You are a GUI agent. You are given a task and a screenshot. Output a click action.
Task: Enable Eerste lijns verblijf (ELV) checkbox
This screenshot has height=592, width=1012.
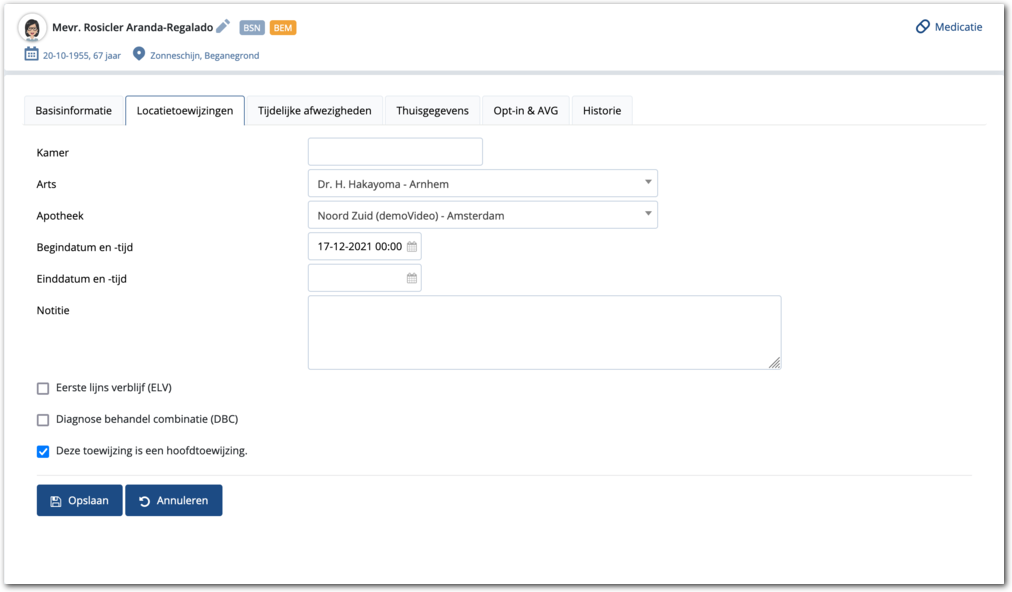[x=43, y=389]
